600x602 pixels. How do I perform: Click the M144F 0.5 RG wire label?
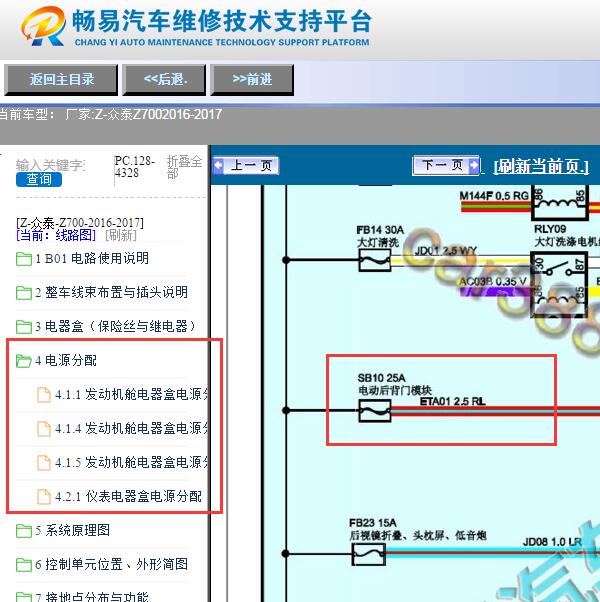click(494, 196)
